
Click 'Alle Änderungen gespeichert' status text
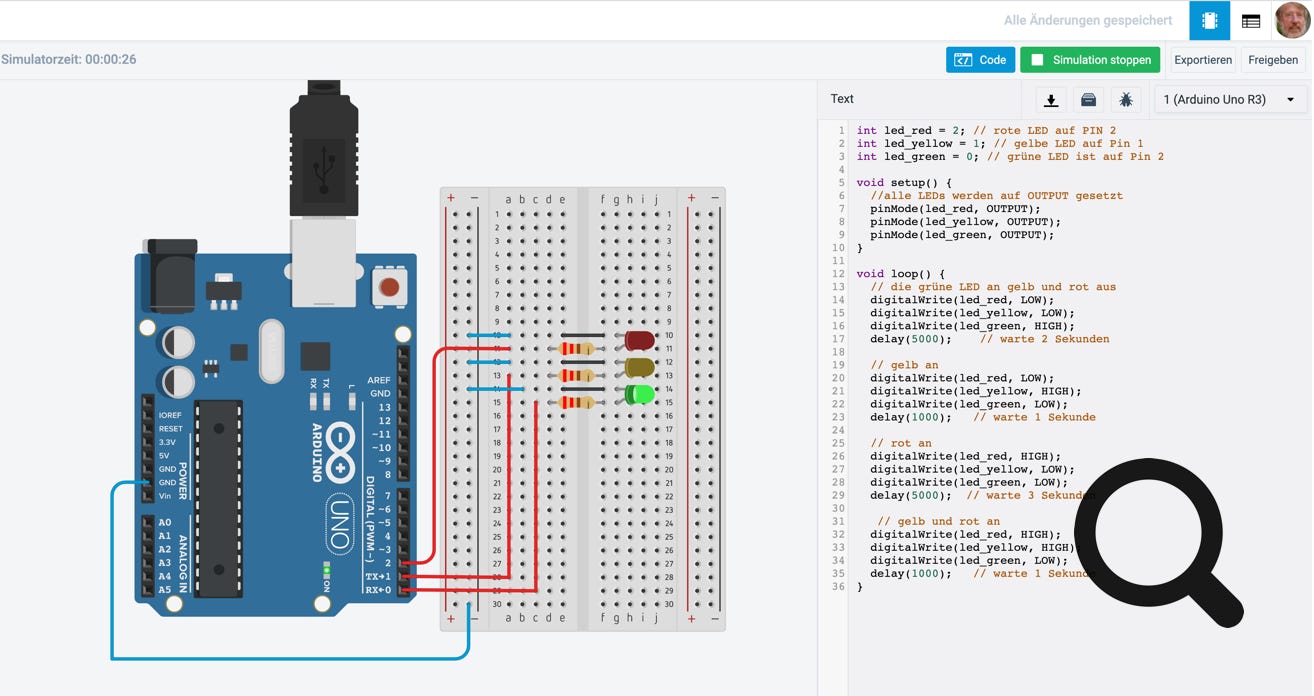pos(1088,20)
